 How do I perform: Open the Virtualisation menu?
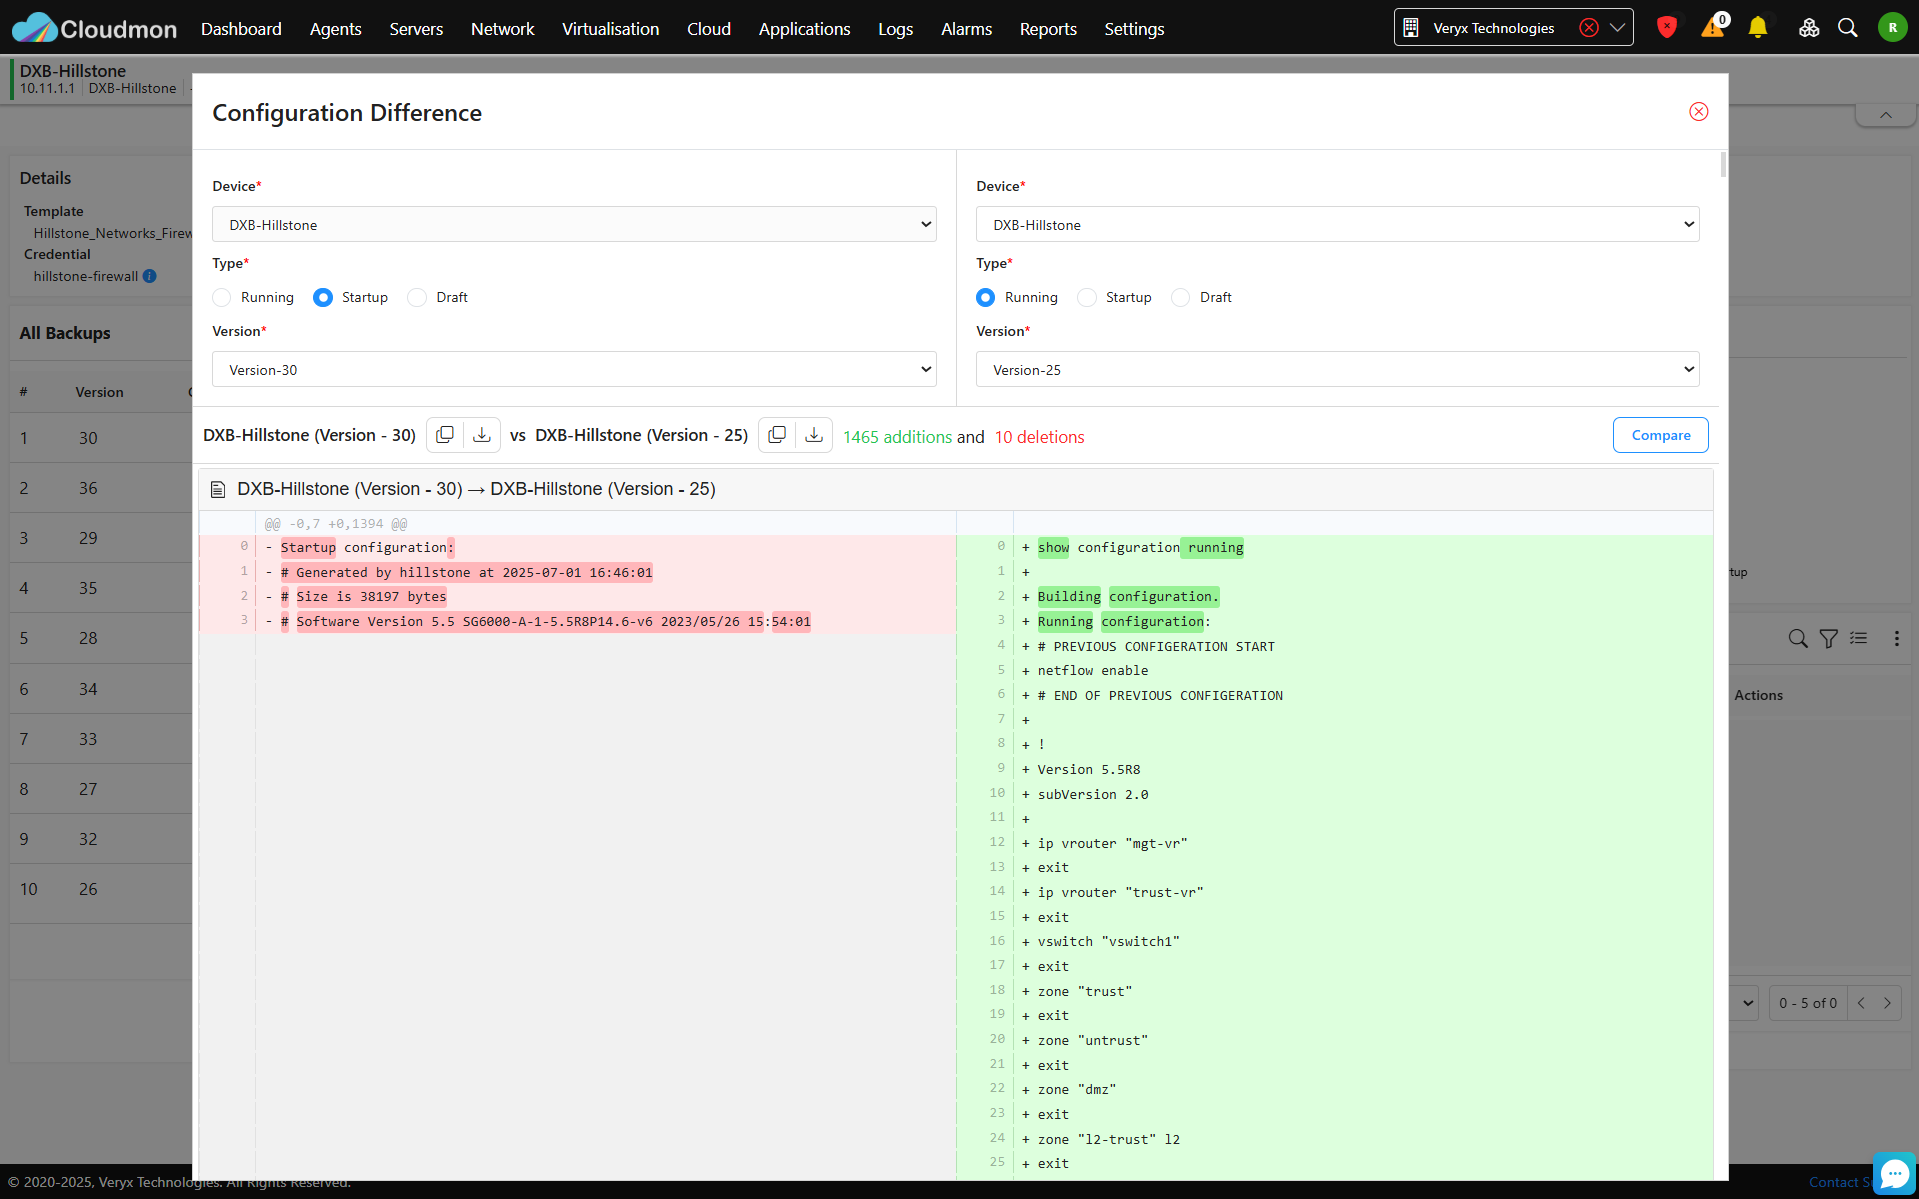tap(610, 29)
